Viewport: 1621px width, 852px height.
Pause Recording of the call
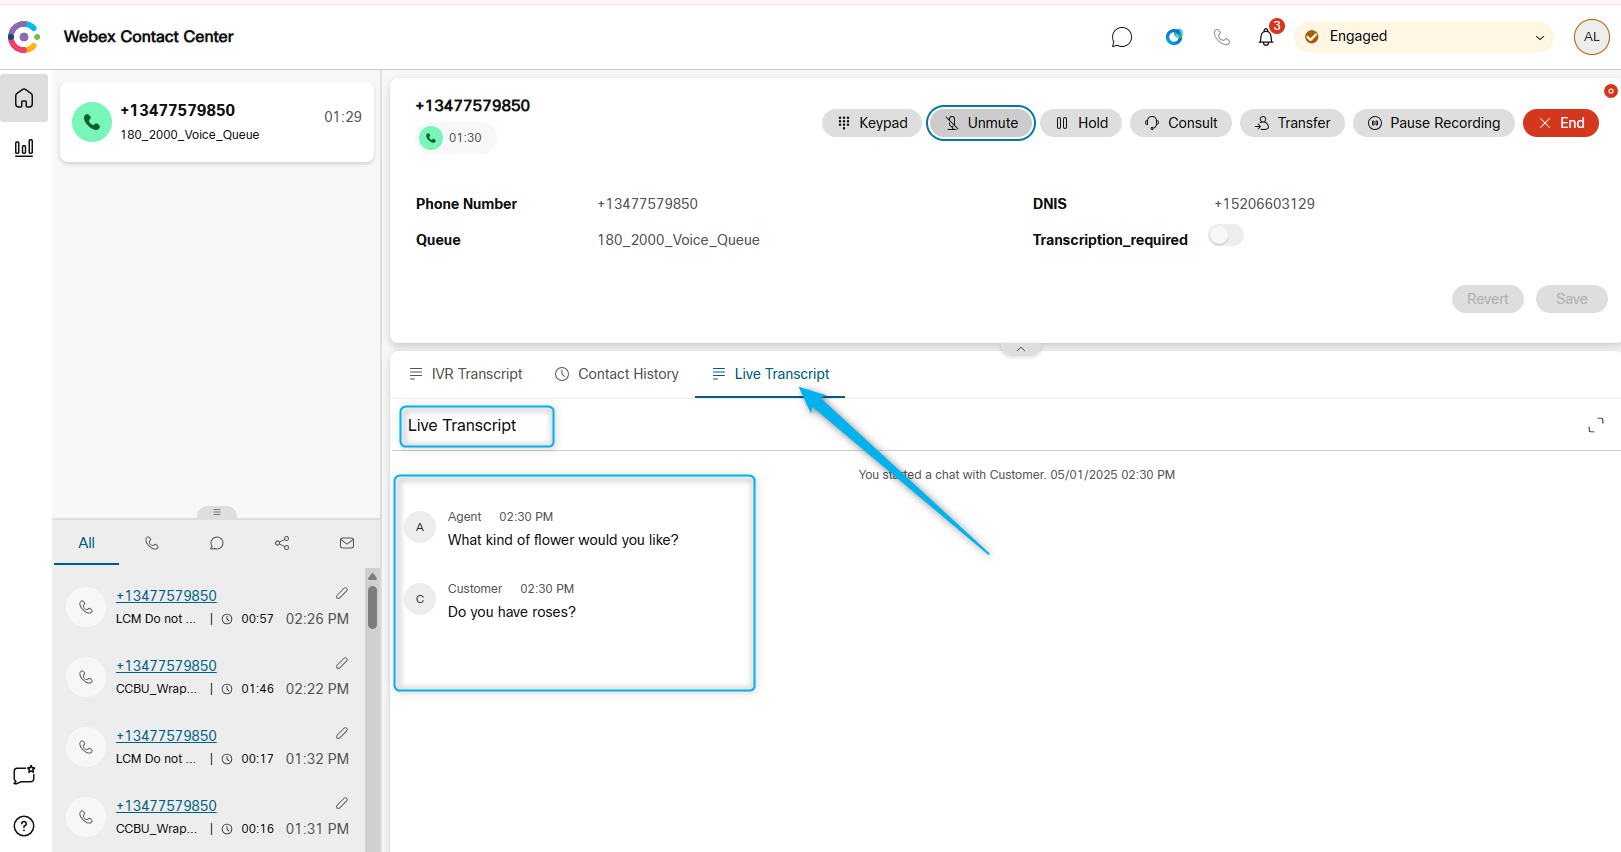click(x=1433, y=123)
